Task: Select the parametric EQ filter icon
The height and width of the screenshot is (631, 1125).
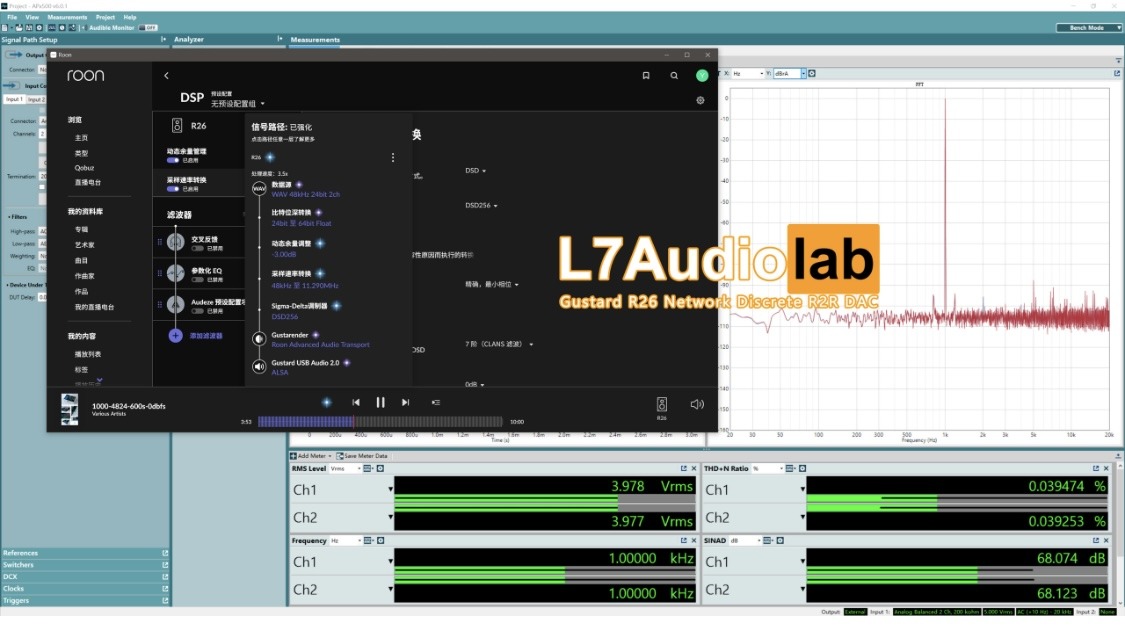Action: [176, 273]
